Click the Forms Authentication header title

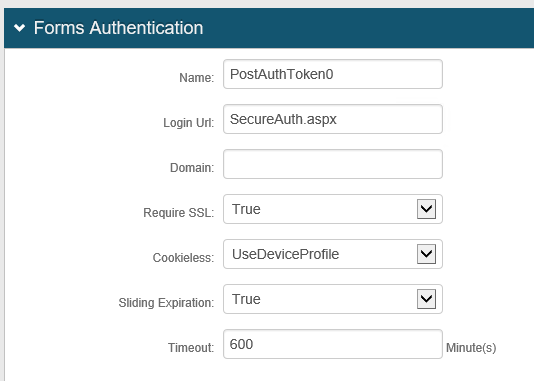point(118,28)
